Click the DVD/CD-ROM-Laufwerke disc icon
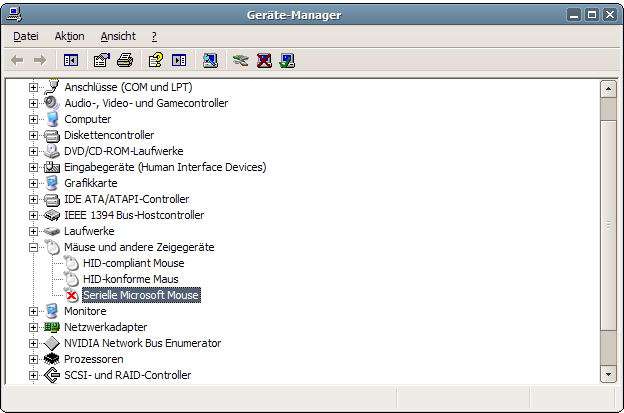This screenshot has height=413, width=624. [x=52, y=151]
